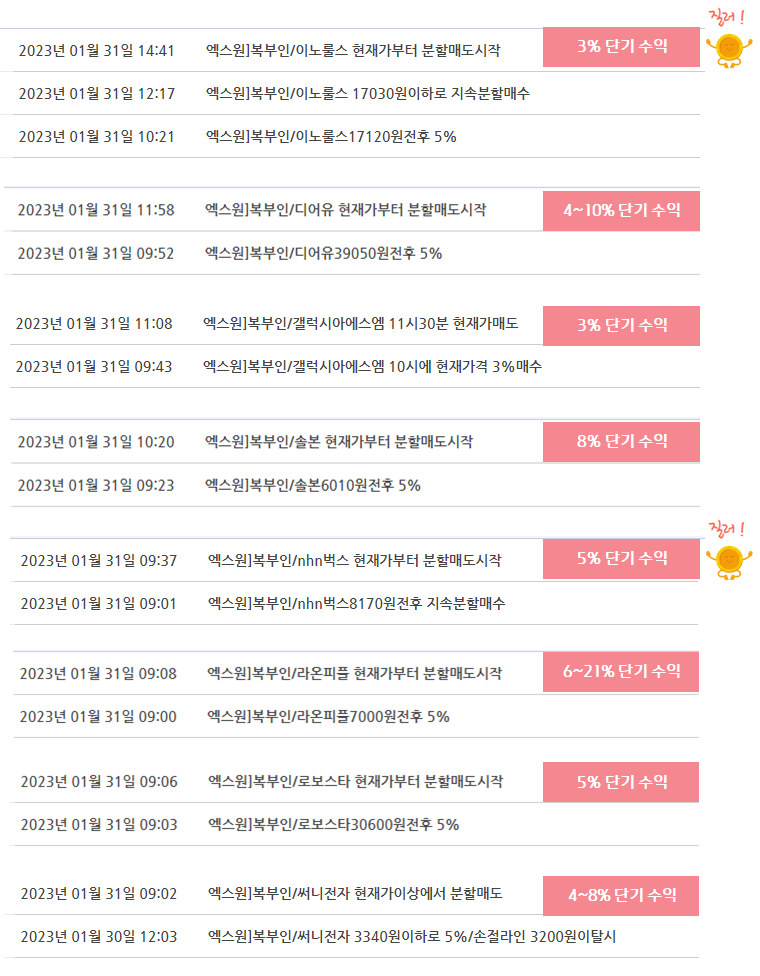This screenshot has height=976, width=760.
Task: Open 솔본6010원전후 5% message
Action: [313, 486]
